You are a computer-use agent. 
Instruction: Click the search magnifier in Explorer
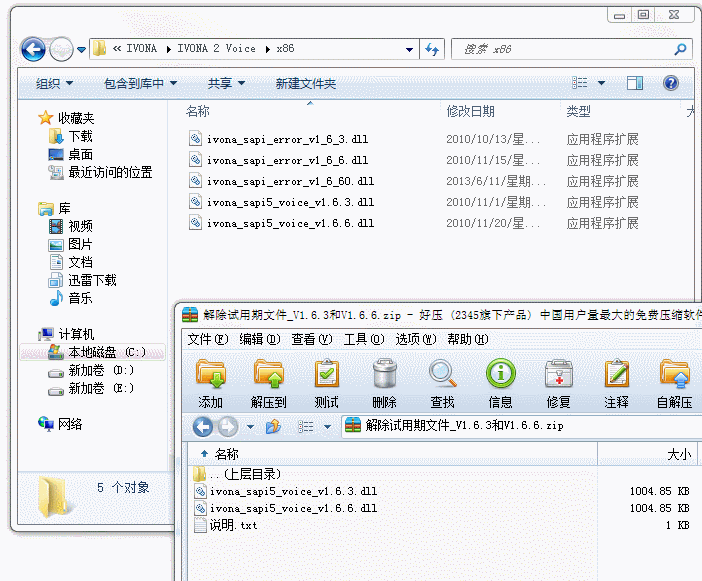[x=681, y=49]
